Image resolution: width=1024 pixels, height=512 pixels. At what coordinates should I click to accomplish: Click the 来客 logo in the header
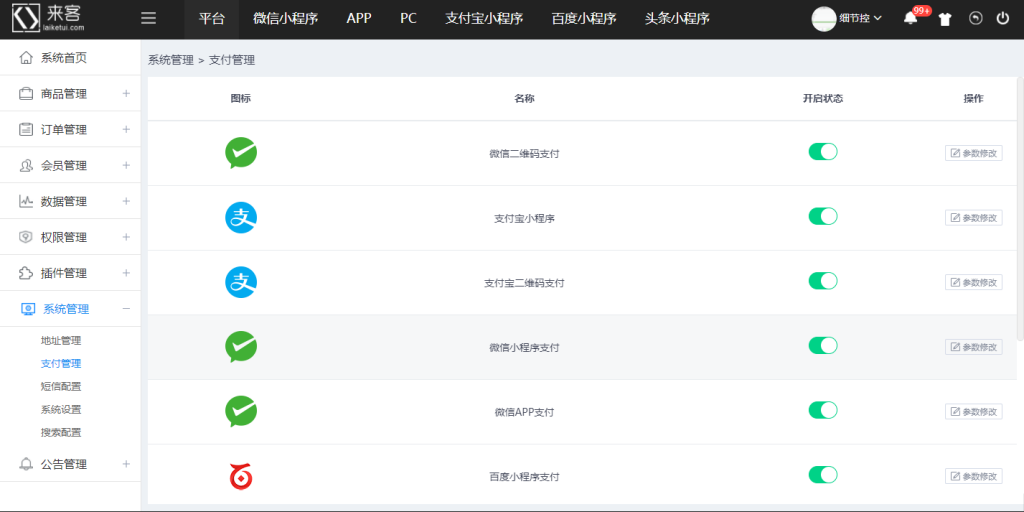click(x=55, y=18)
